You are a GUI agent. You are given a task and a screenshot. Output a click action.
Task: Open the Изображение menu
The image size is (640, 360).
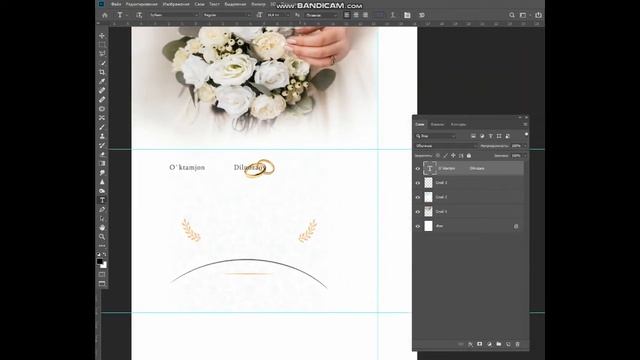point(176,4)
